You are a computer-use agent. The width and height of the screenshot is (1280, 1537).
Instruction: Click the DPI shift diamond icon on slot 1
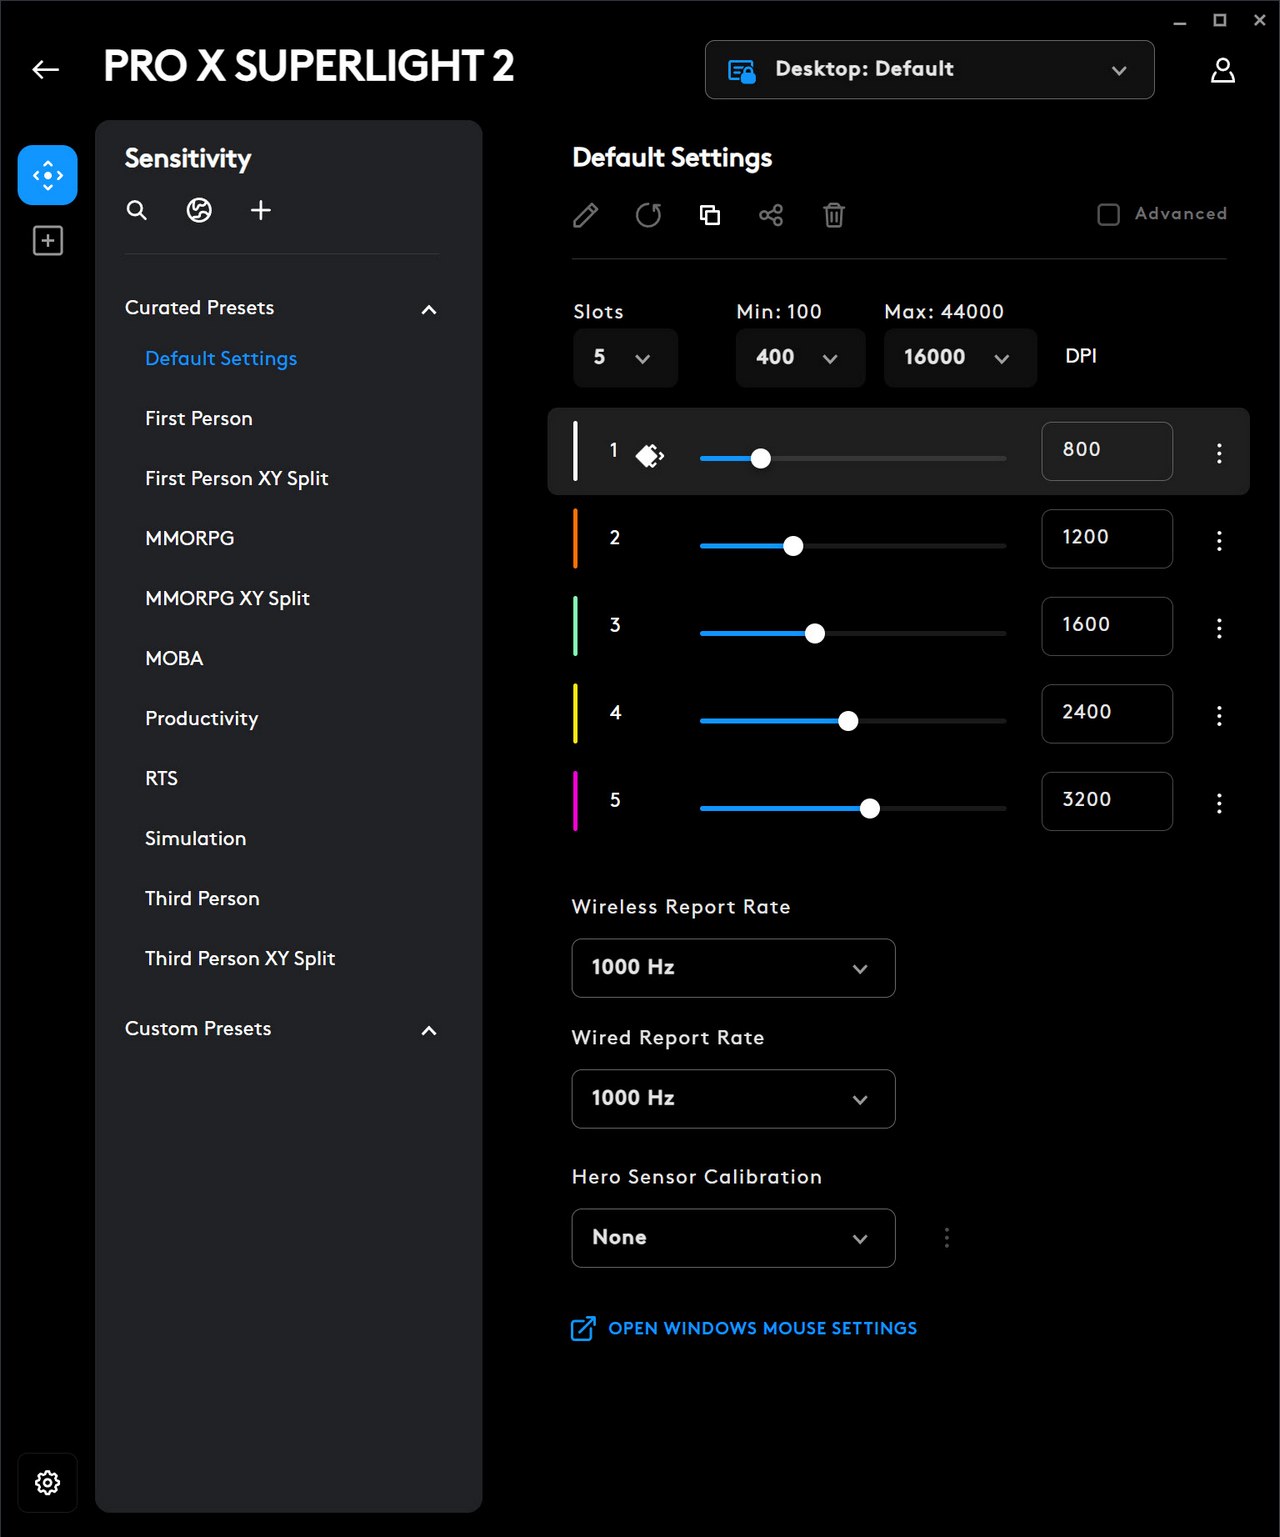650,456
